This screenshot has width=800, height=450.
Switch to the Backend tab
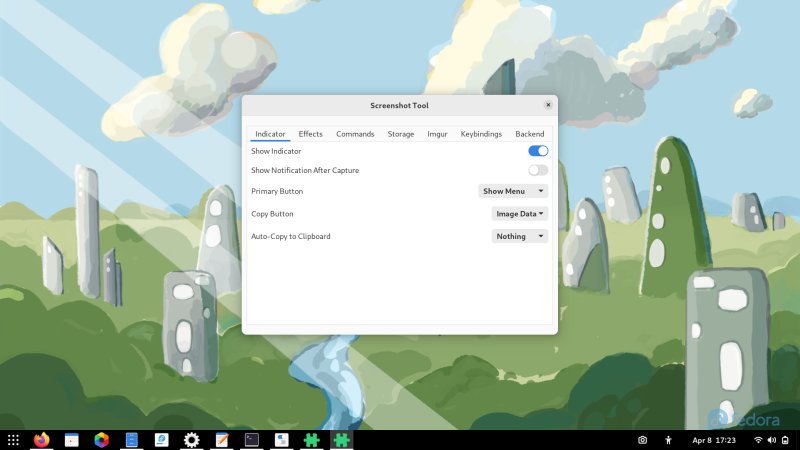pos(530,134)
